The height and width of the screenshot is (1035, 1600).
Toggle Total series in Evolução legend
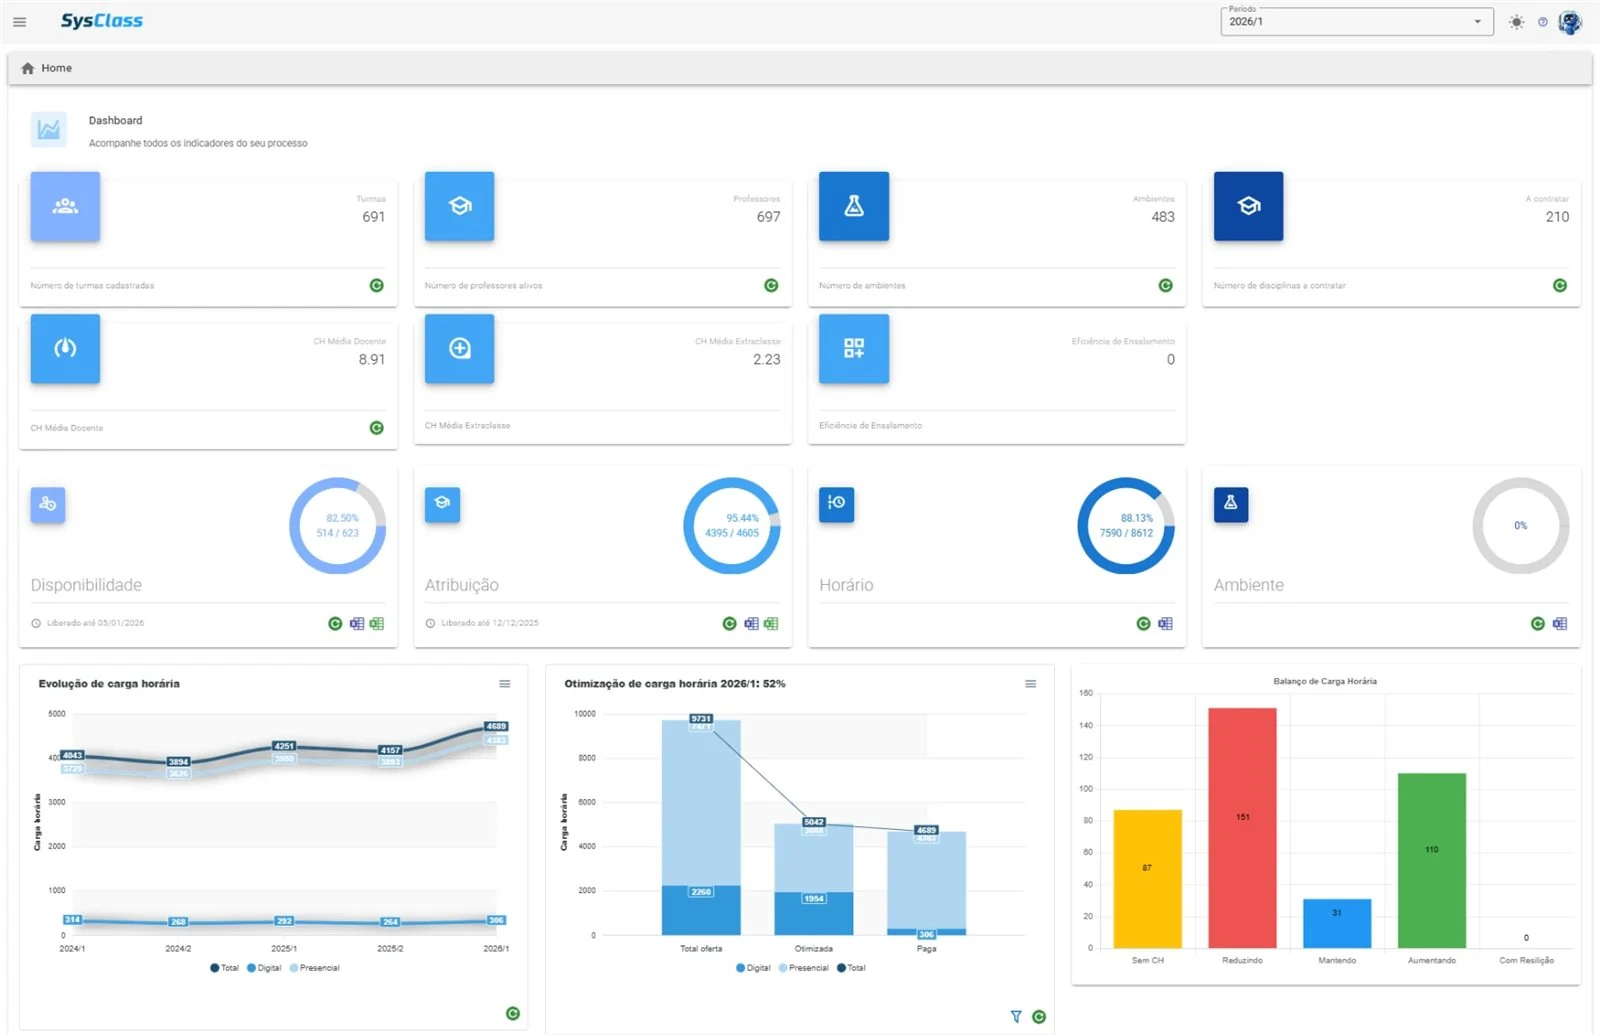(x=225, y=968)
